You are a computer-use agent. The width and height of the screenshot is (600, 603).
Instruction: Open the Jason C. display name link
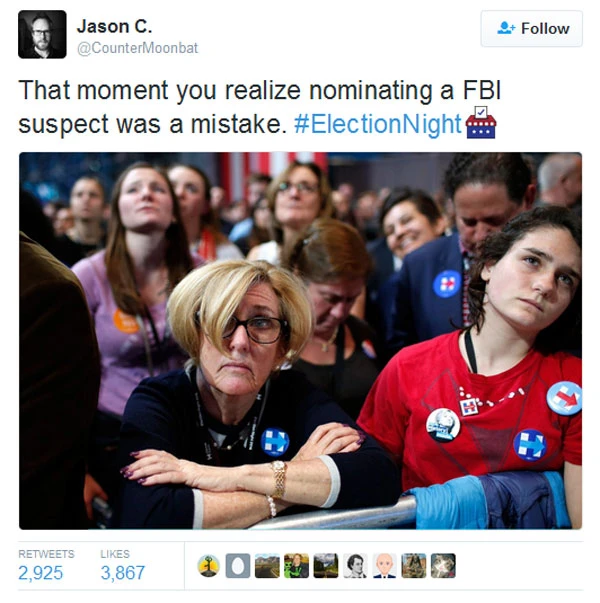click(115, 27)
